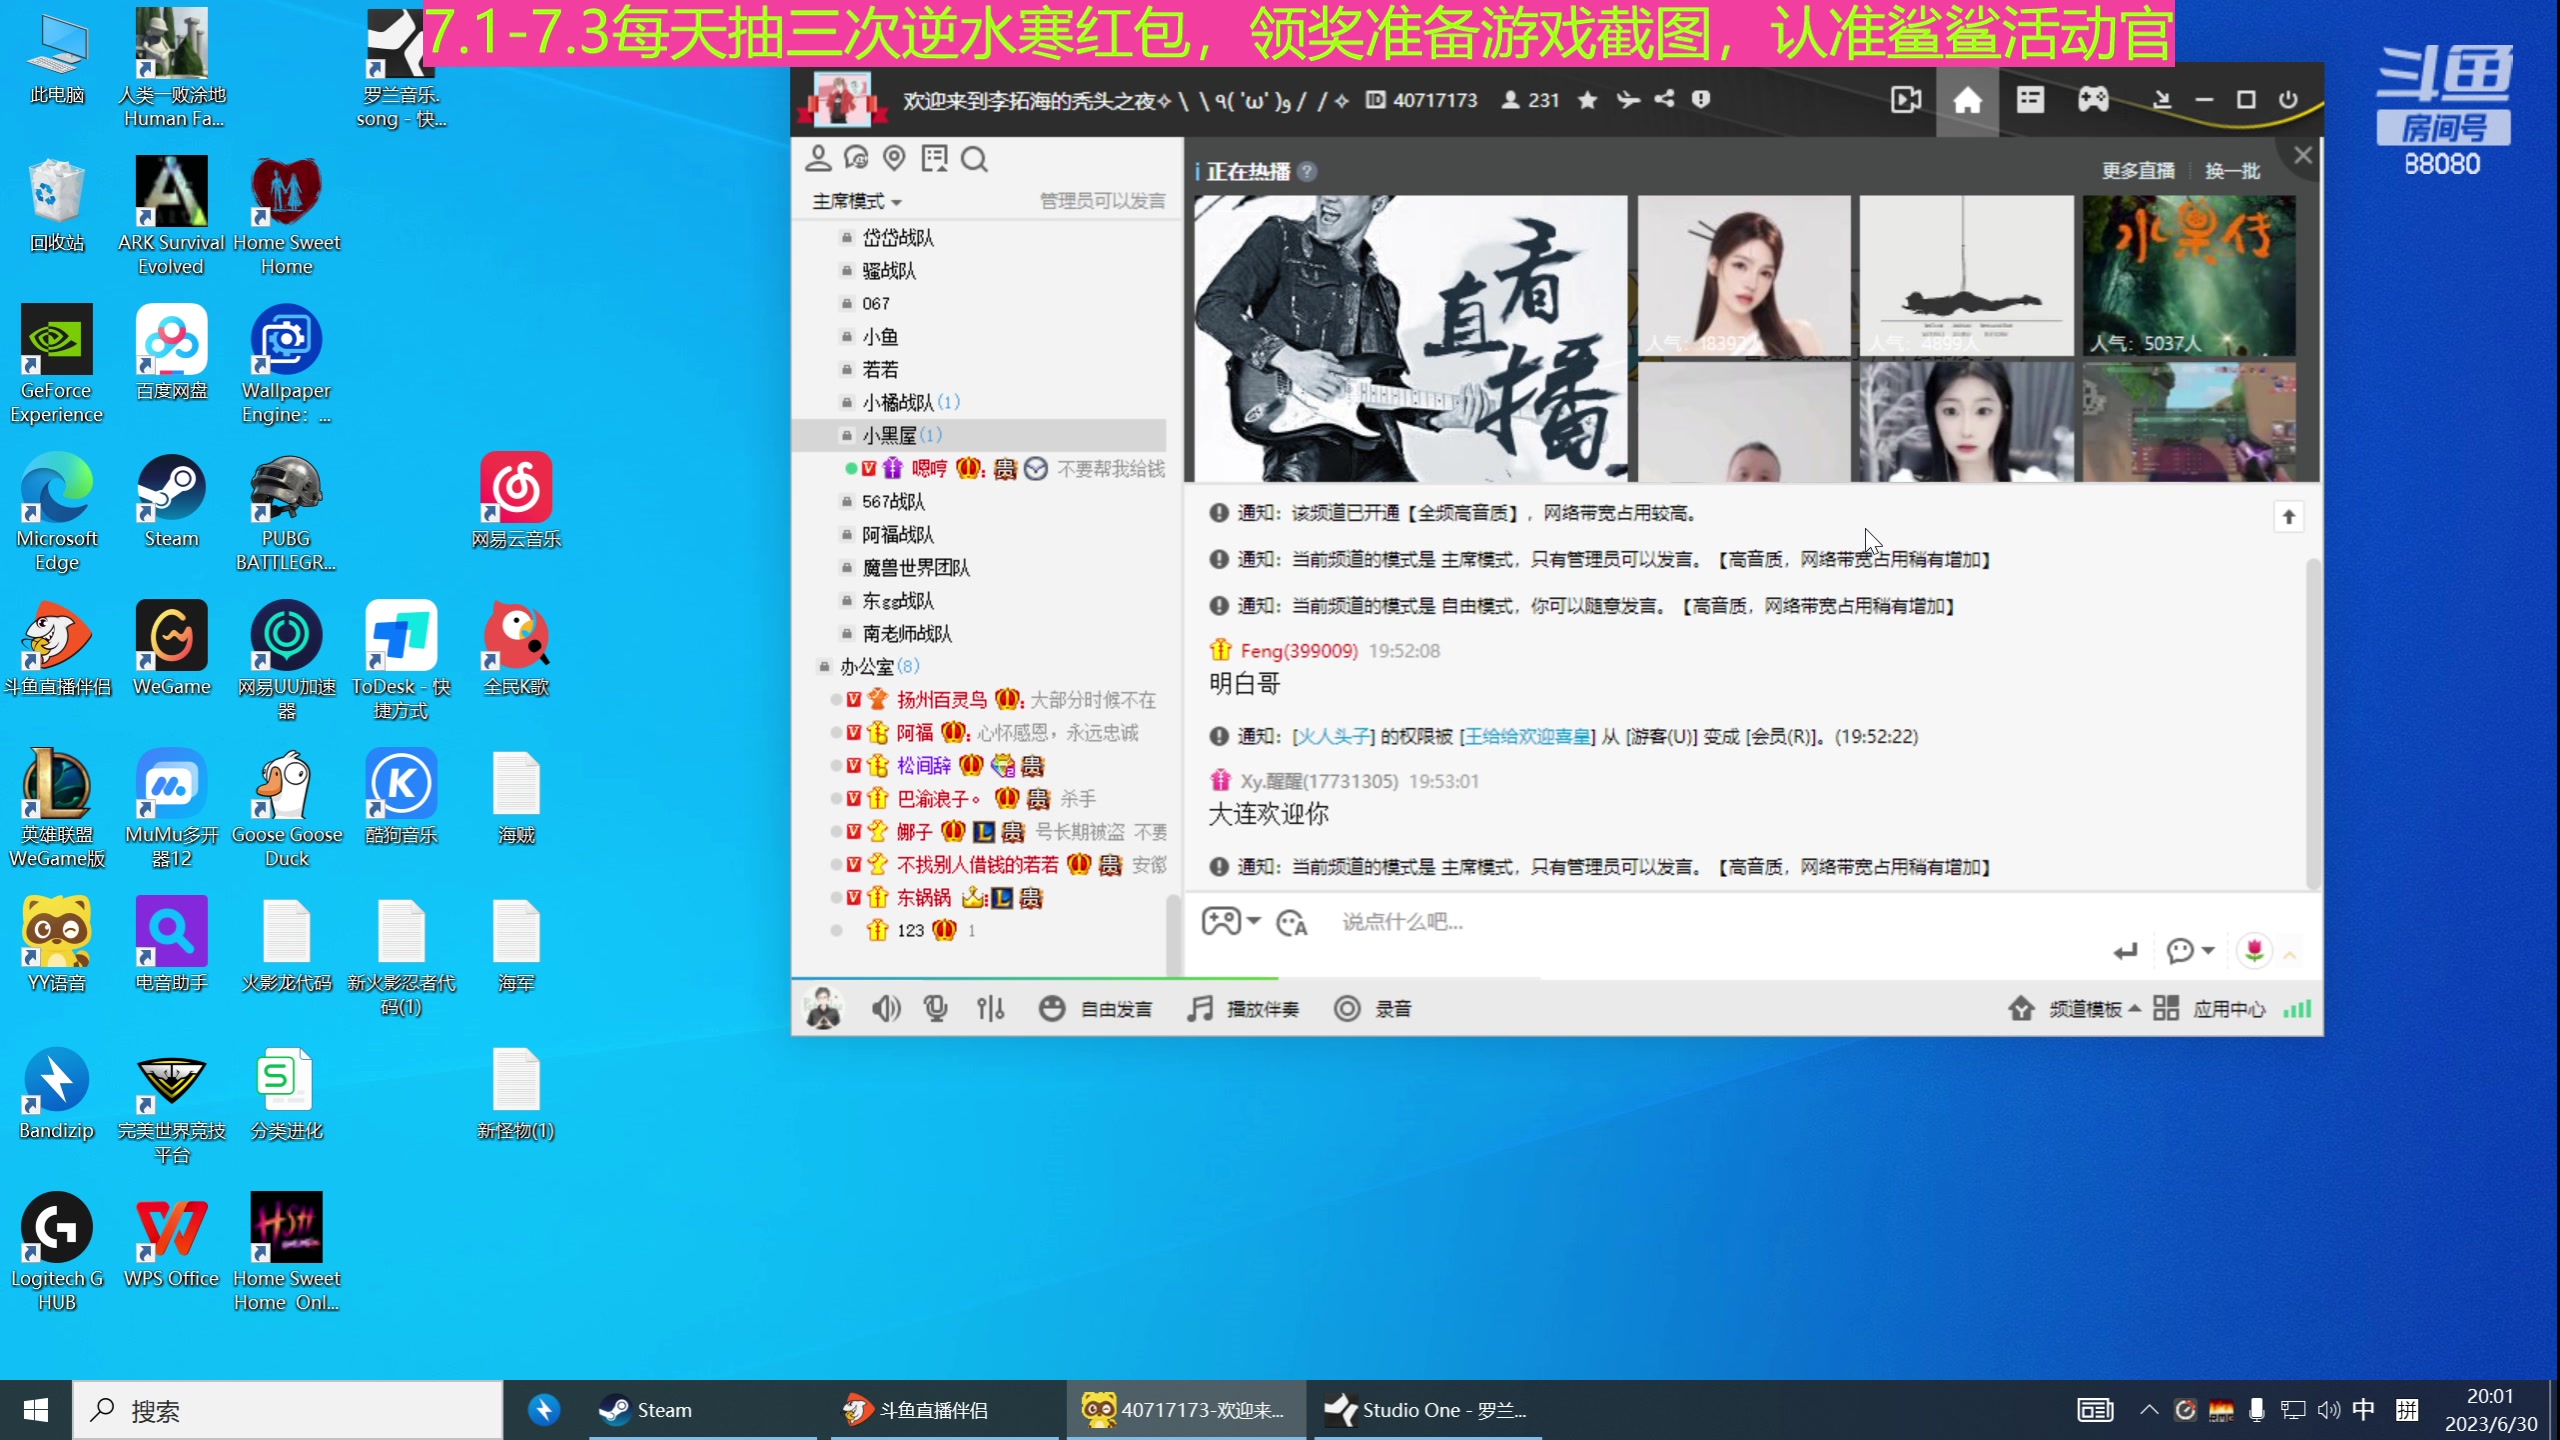This screenshot has width=2560, height=1440.
Task: Mute the microphone icon in bottom bar
Action: [934, 1008]
